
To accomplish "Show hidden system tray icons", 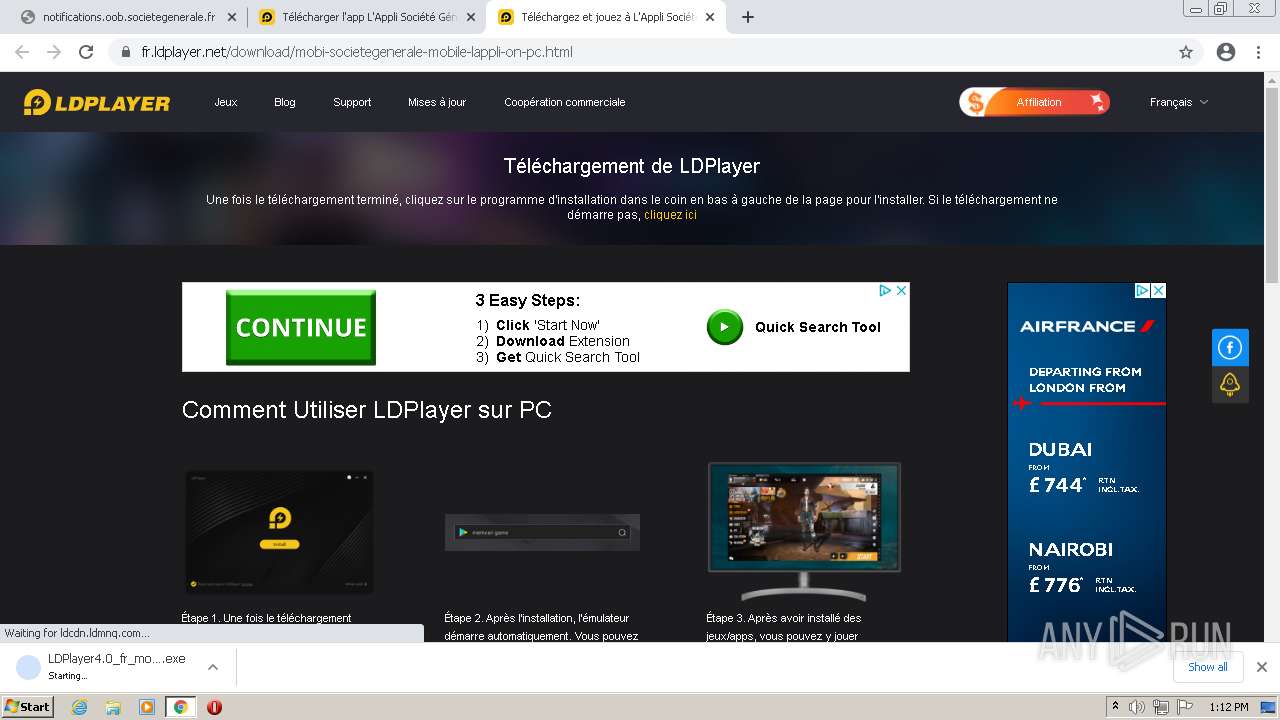I will point(1115,707).
